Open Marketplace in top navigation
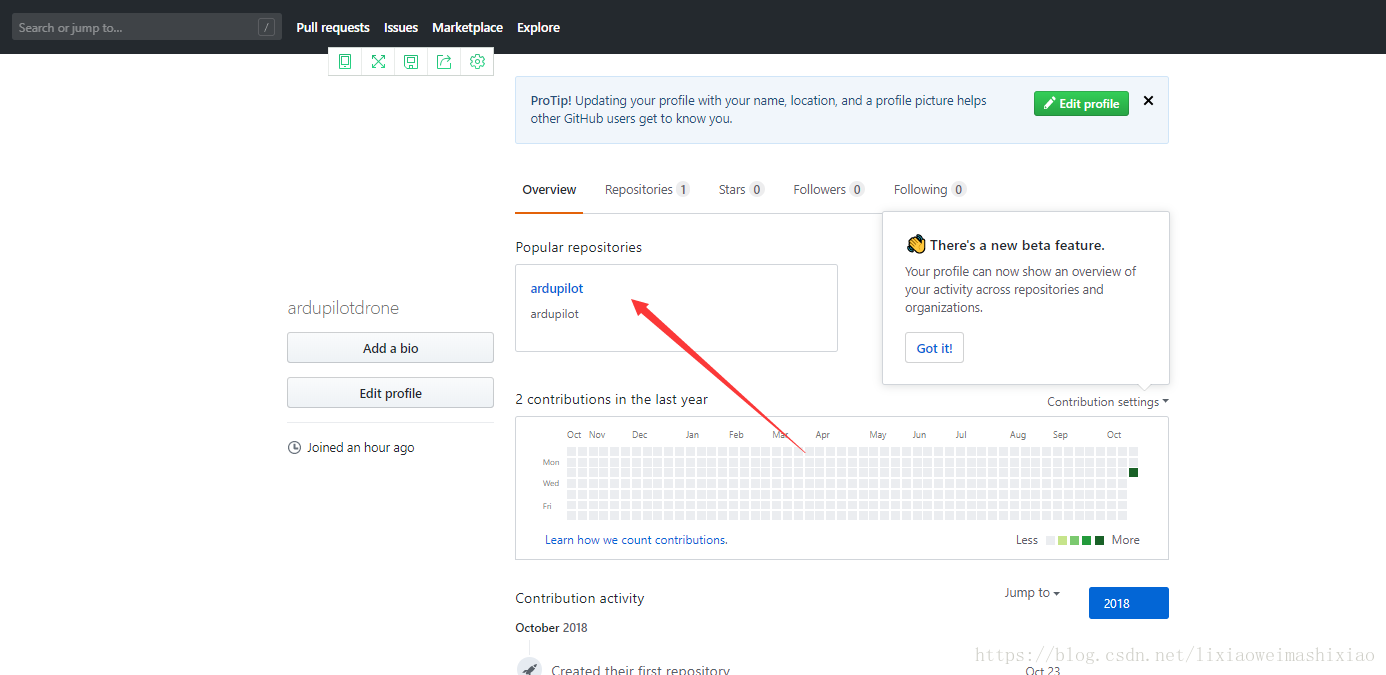The image size is (1386, 675). click(x=467, y=27)
